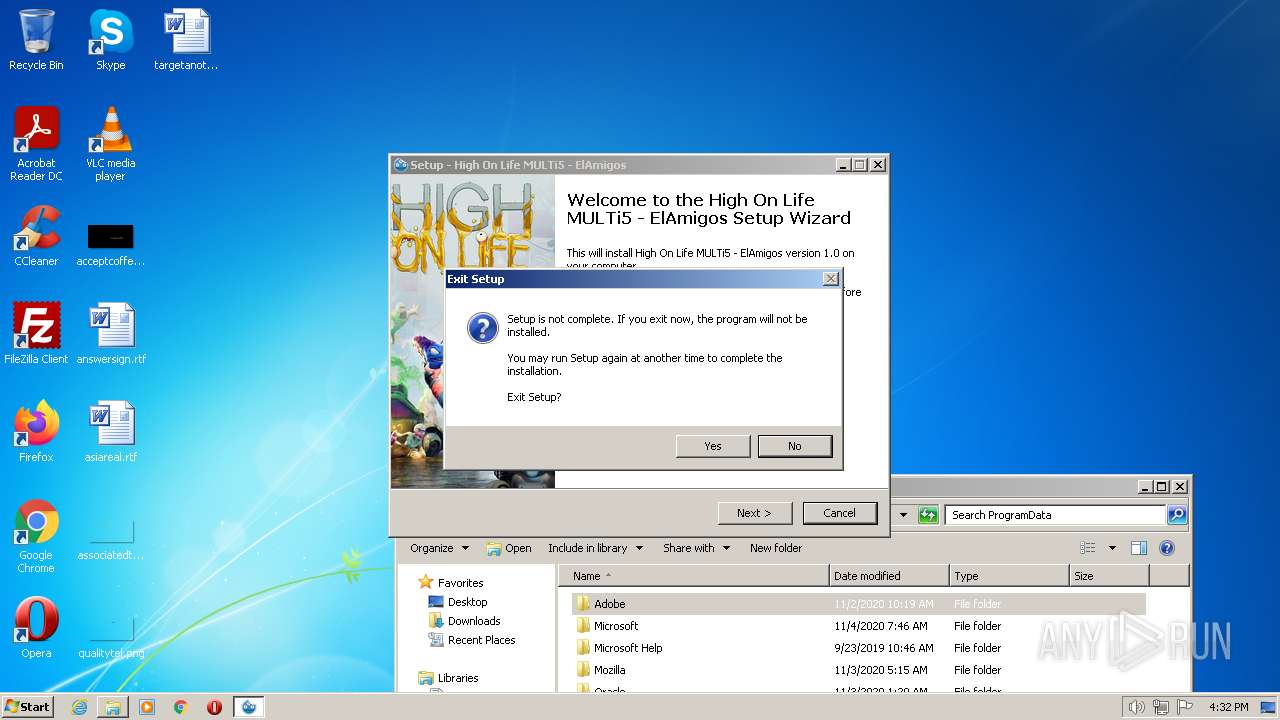Switch to setup installer taskbar button

(x=249, y=707)
